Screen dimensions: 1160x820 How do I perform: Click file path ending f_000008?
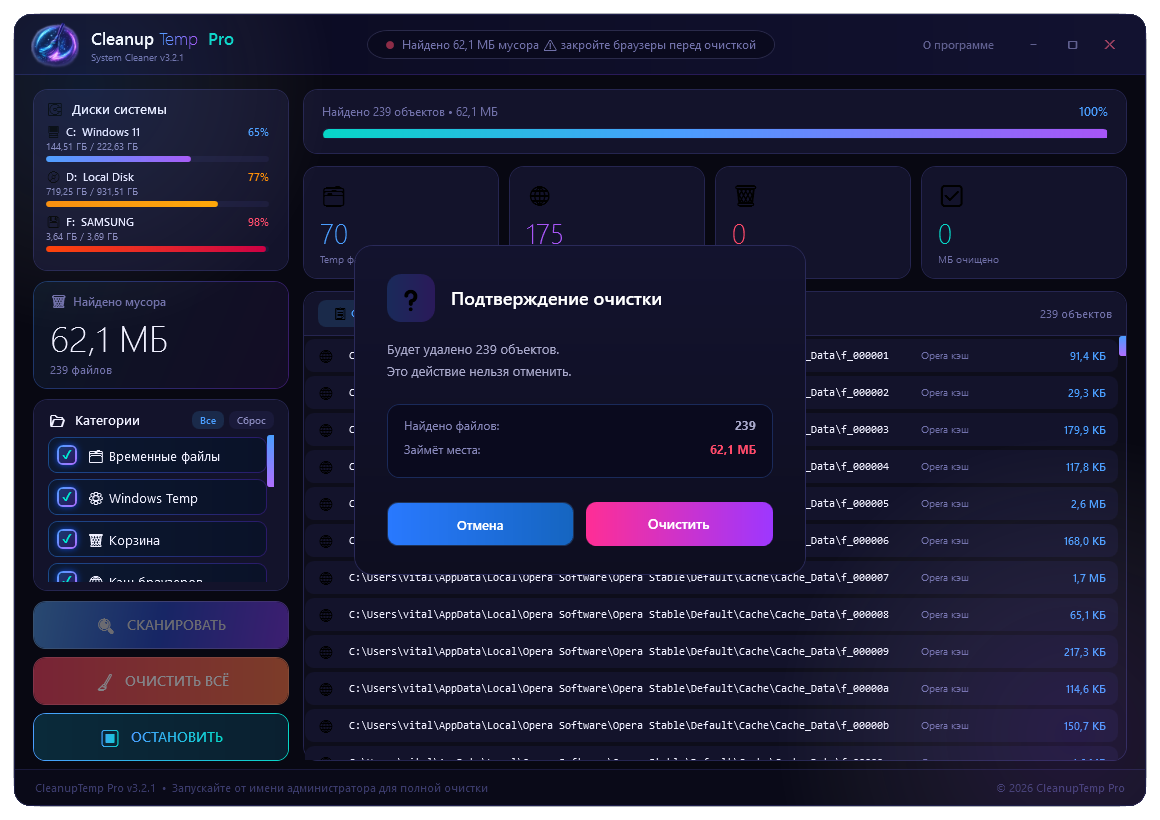coord(618,615)
